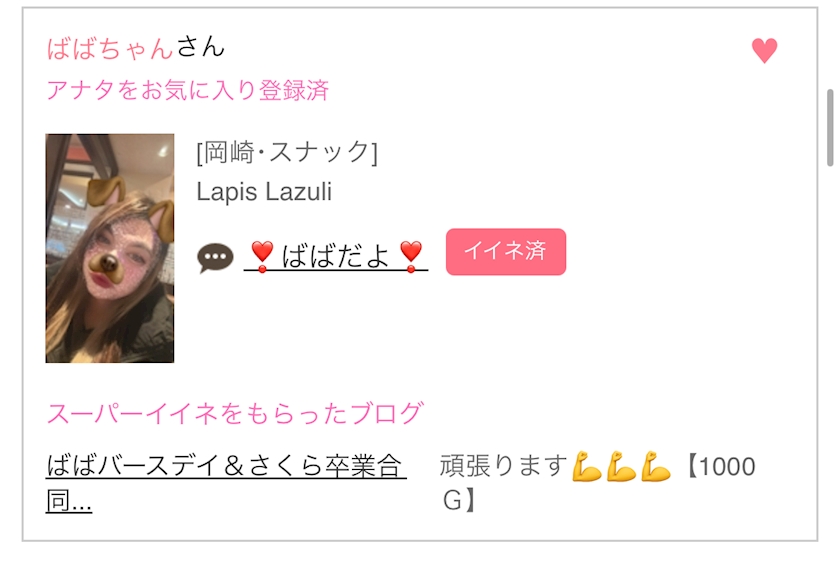Open the dog-filter profile photo thumbnail
The width and height of the screenshot is (840, 562).
(110, 248)
